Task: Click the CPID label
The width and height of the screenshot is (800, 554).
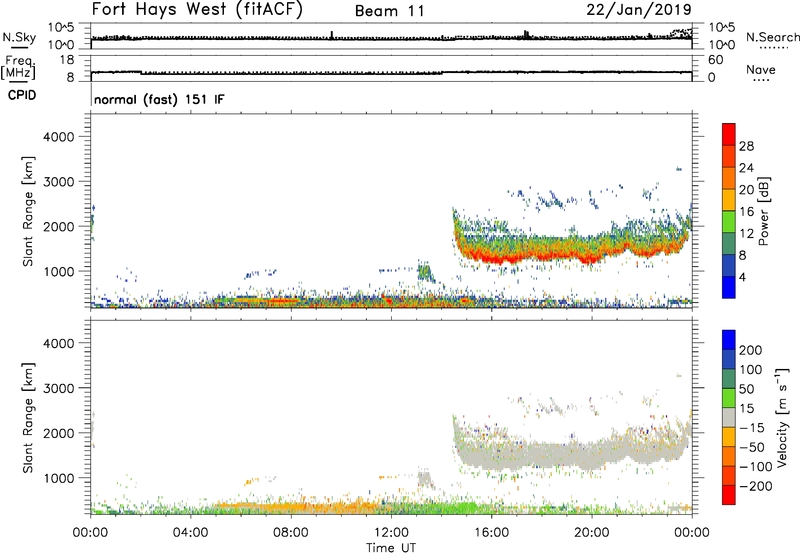Action: [22, 95]
